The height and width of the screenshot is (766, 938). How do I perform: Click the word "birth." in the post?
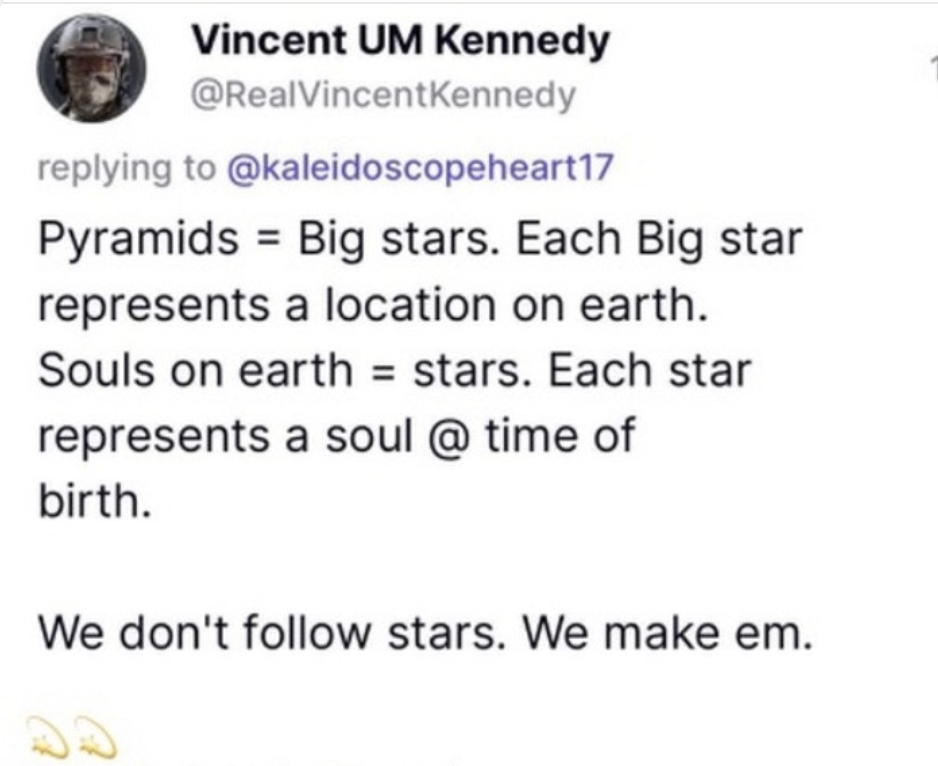click(x=95, y=500)
